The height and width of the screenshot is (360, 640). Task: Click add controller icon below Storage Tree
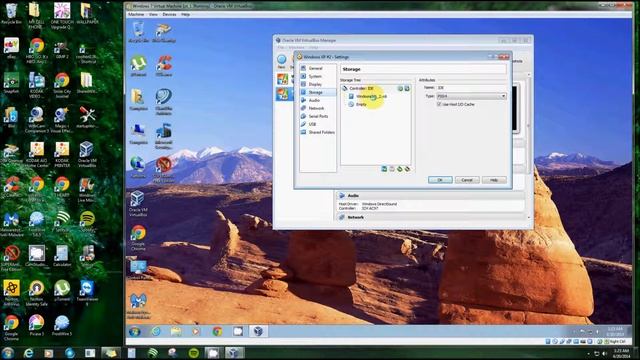[x=384, y=169]
